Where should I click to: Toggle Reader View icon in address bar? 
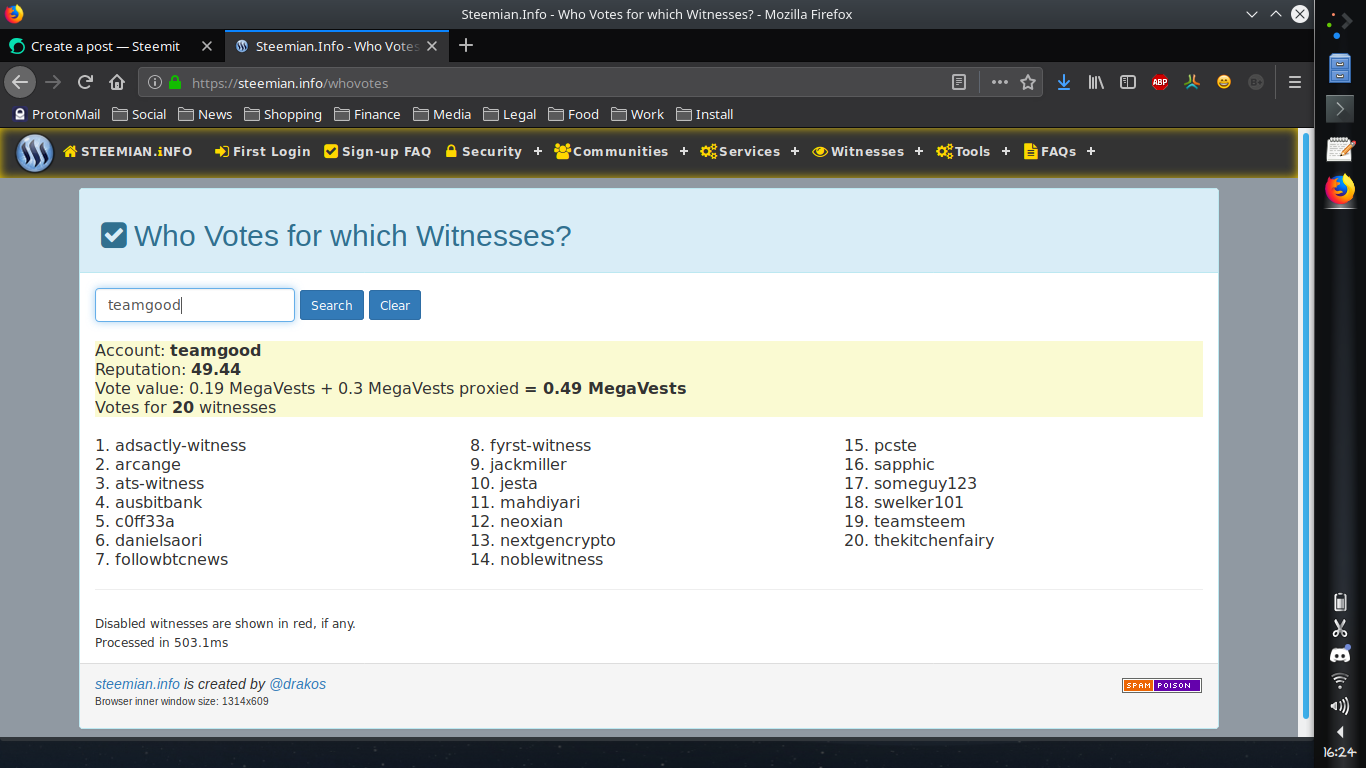click(959, 83)
